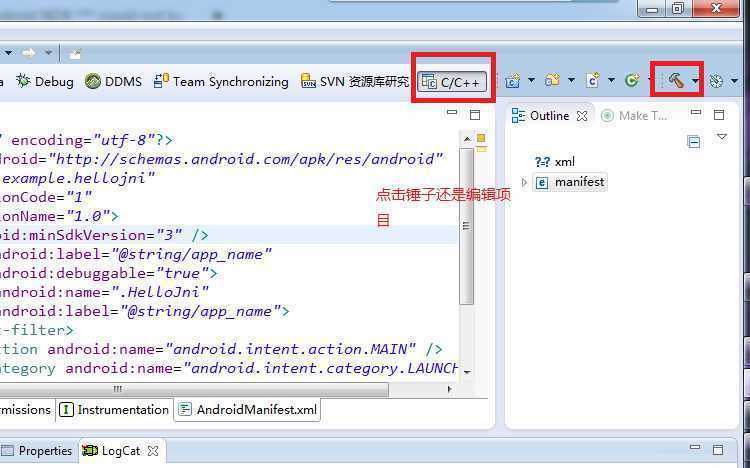Click the editor horizontal scrollbar thumb
This screenshot has height=468, width=750.
(x=193, y=389)
